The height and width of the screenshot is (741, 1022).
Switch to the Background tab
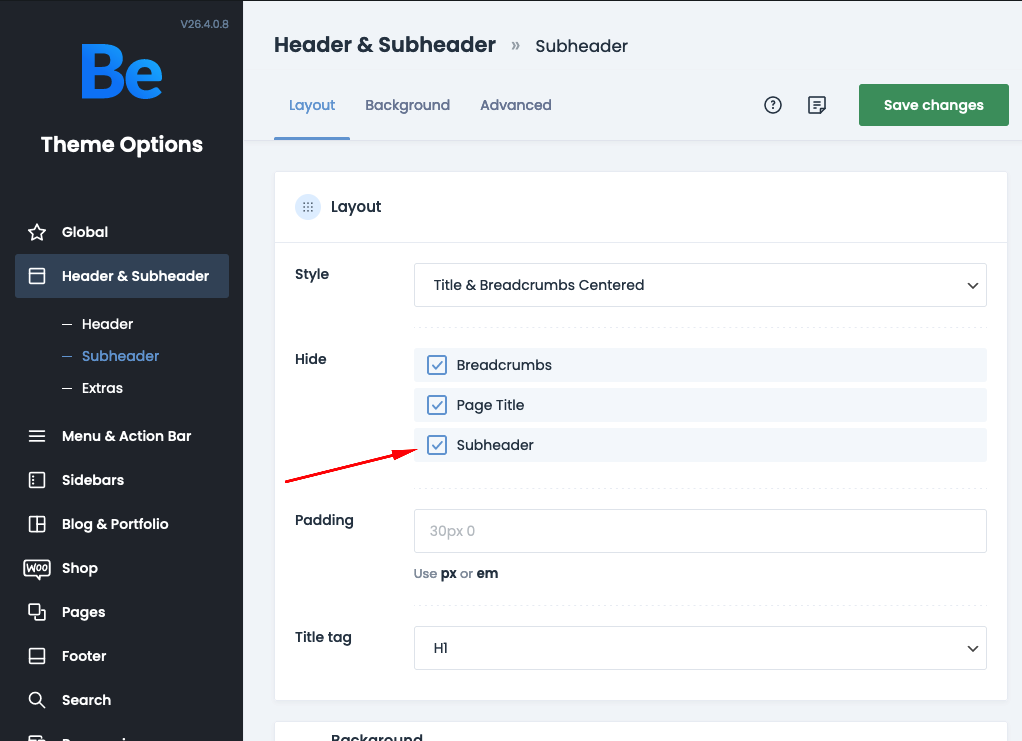(x=407, y=105)
